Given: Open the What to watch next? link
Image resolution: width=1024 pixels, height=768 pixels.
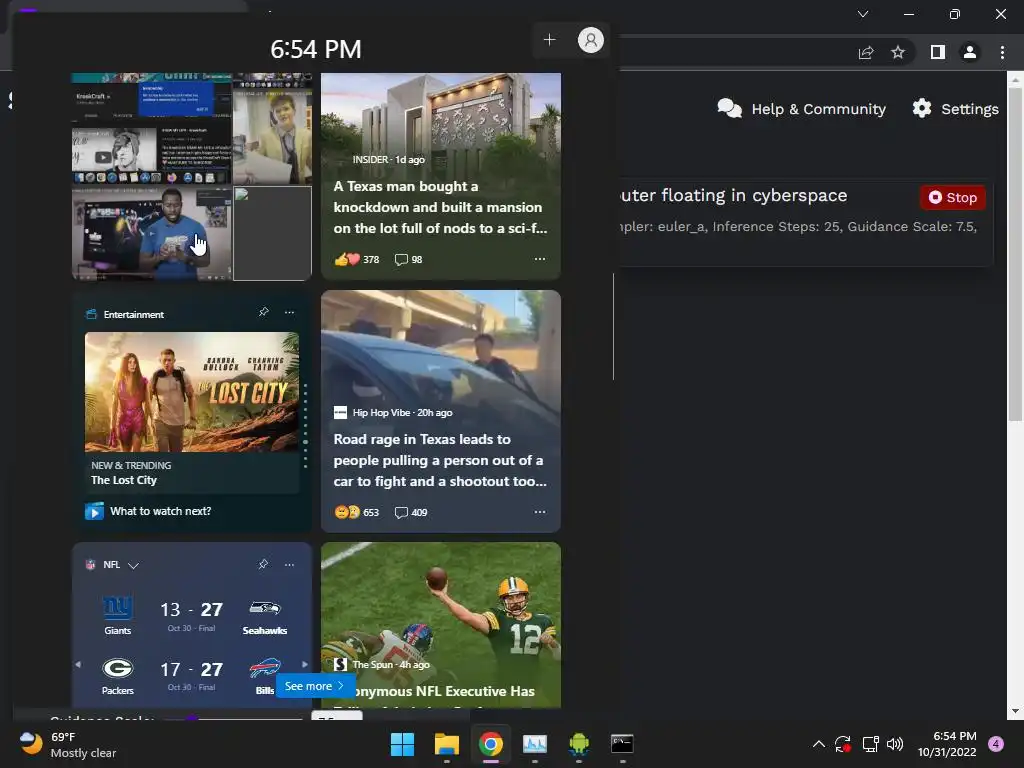Looking at the screenshot, I should click(160, 511).
